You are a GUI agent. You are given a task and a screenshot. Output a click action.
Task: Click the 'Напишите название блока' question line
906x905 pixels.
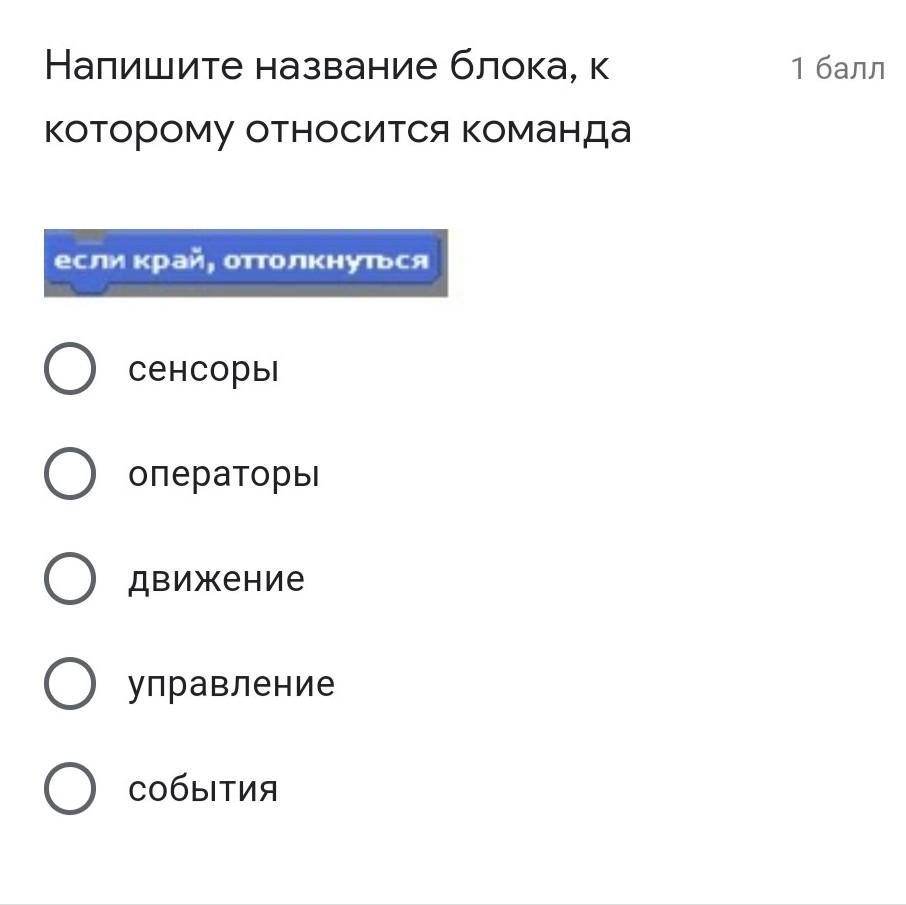[x=326, y=66]
